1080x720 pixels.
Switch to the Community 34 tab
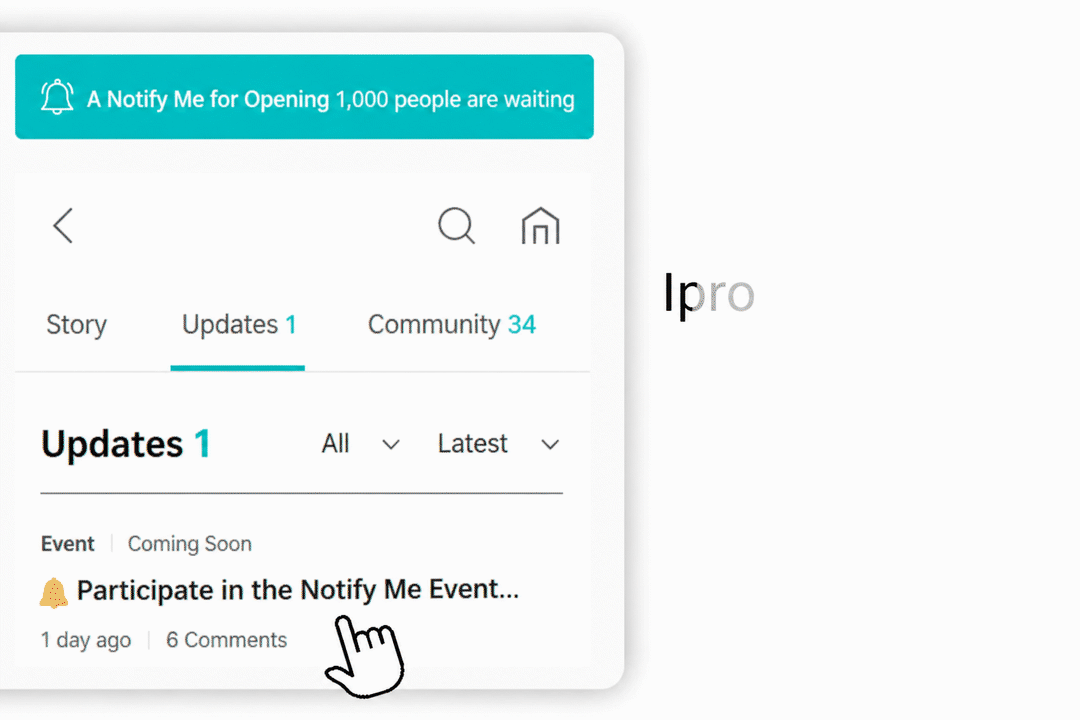click(452, 325)
